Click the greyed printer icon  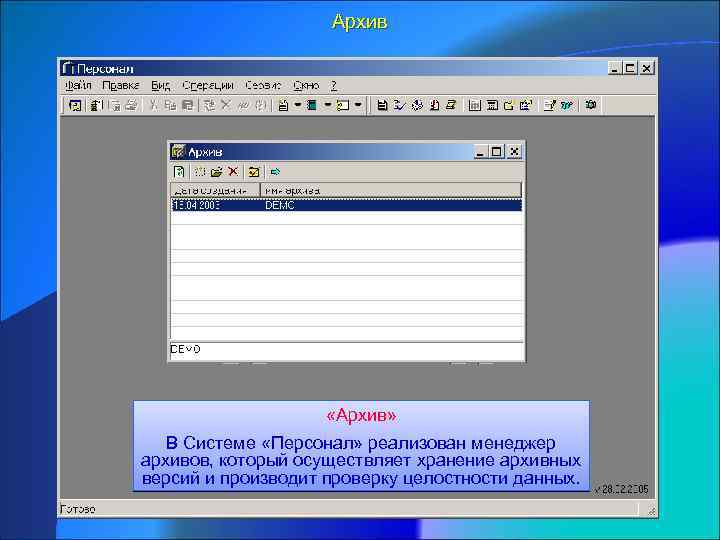(131, 106)
